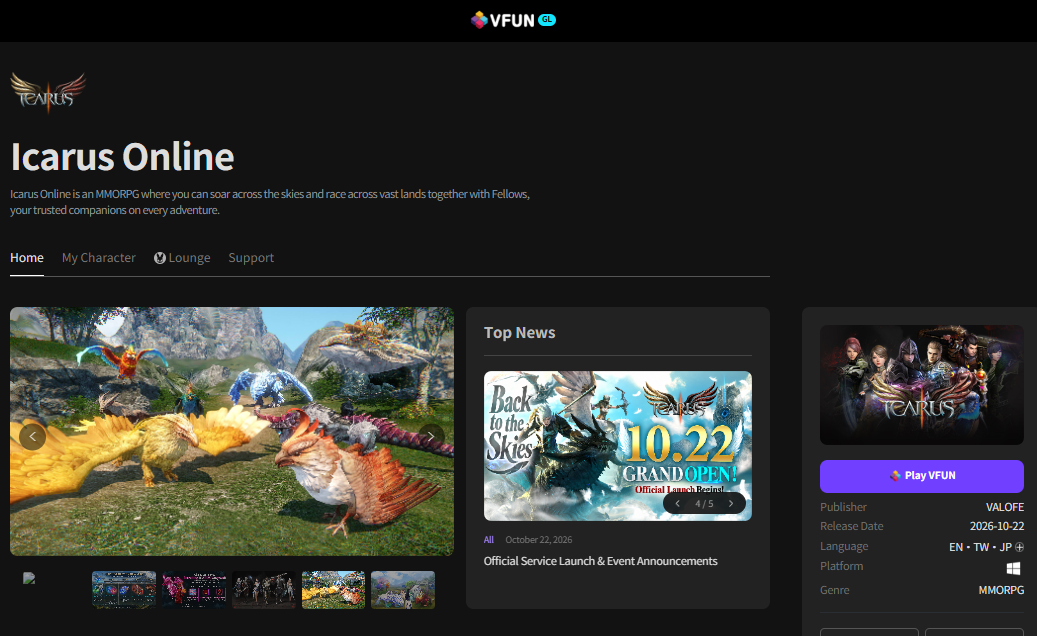Select the white creatures meadow thumbnail
Viewport: 1037px width, 636px height.
coord(403,590)
